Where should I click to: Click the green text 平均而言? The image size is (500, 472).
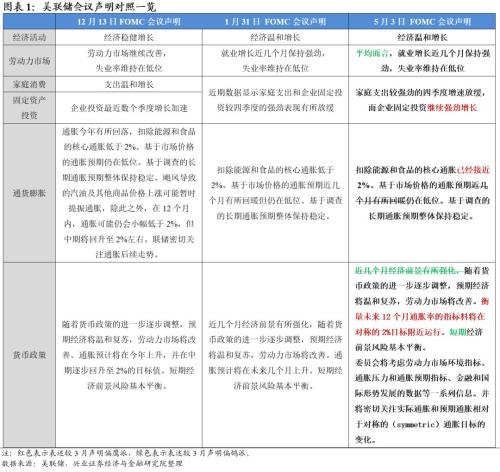click(x=372, y=53)
